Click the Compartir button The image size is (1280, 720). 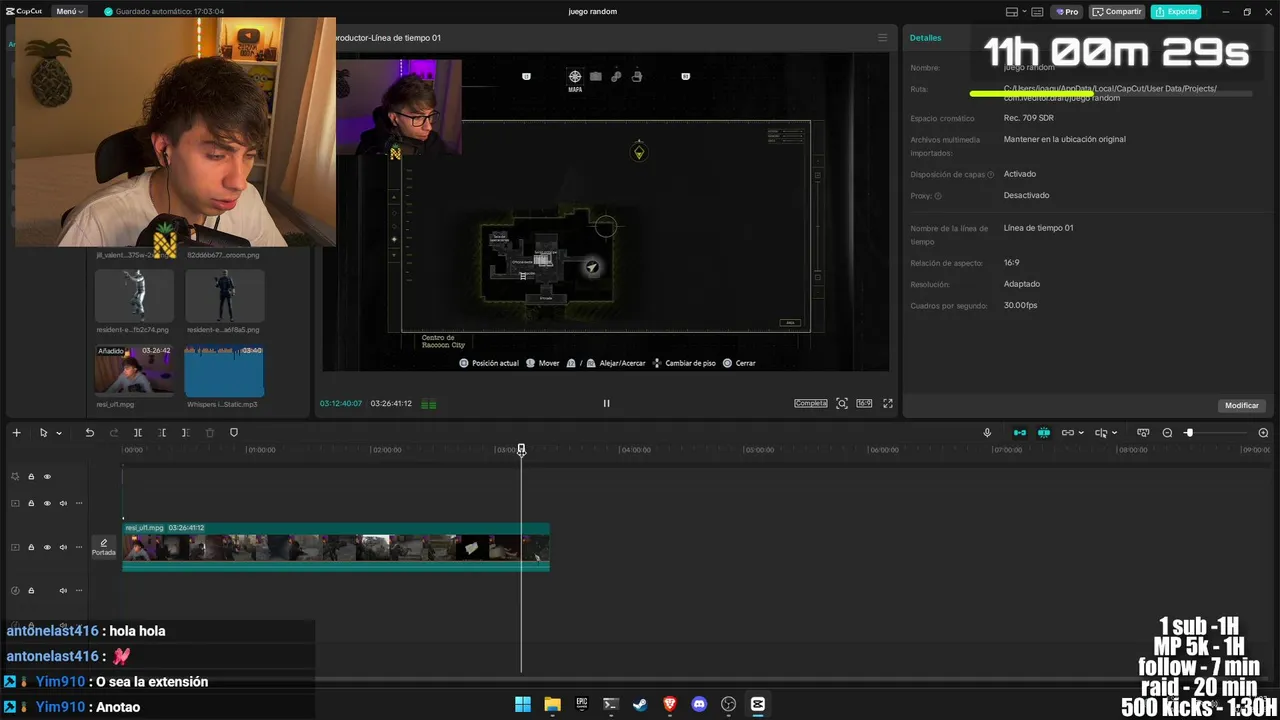[1117, 12]
